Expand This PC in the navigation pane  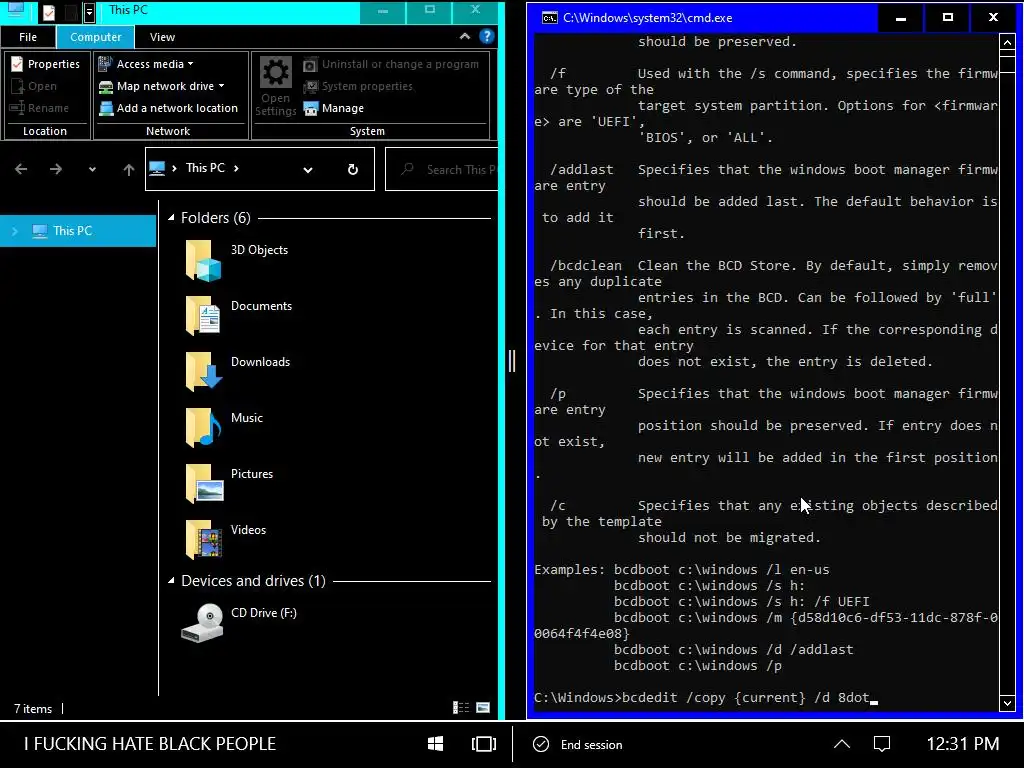(x=15, y=231)
